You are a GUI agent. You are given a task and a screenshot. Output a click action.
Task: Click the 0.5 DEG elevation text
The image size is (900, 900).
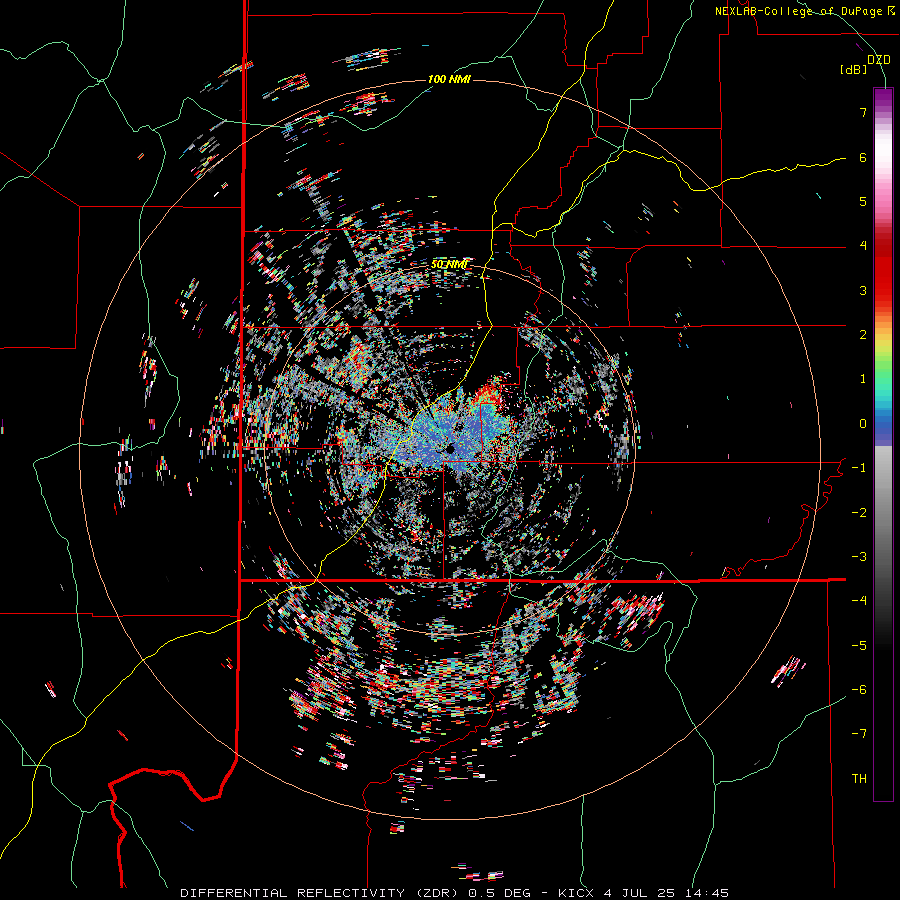click(500, 893)
